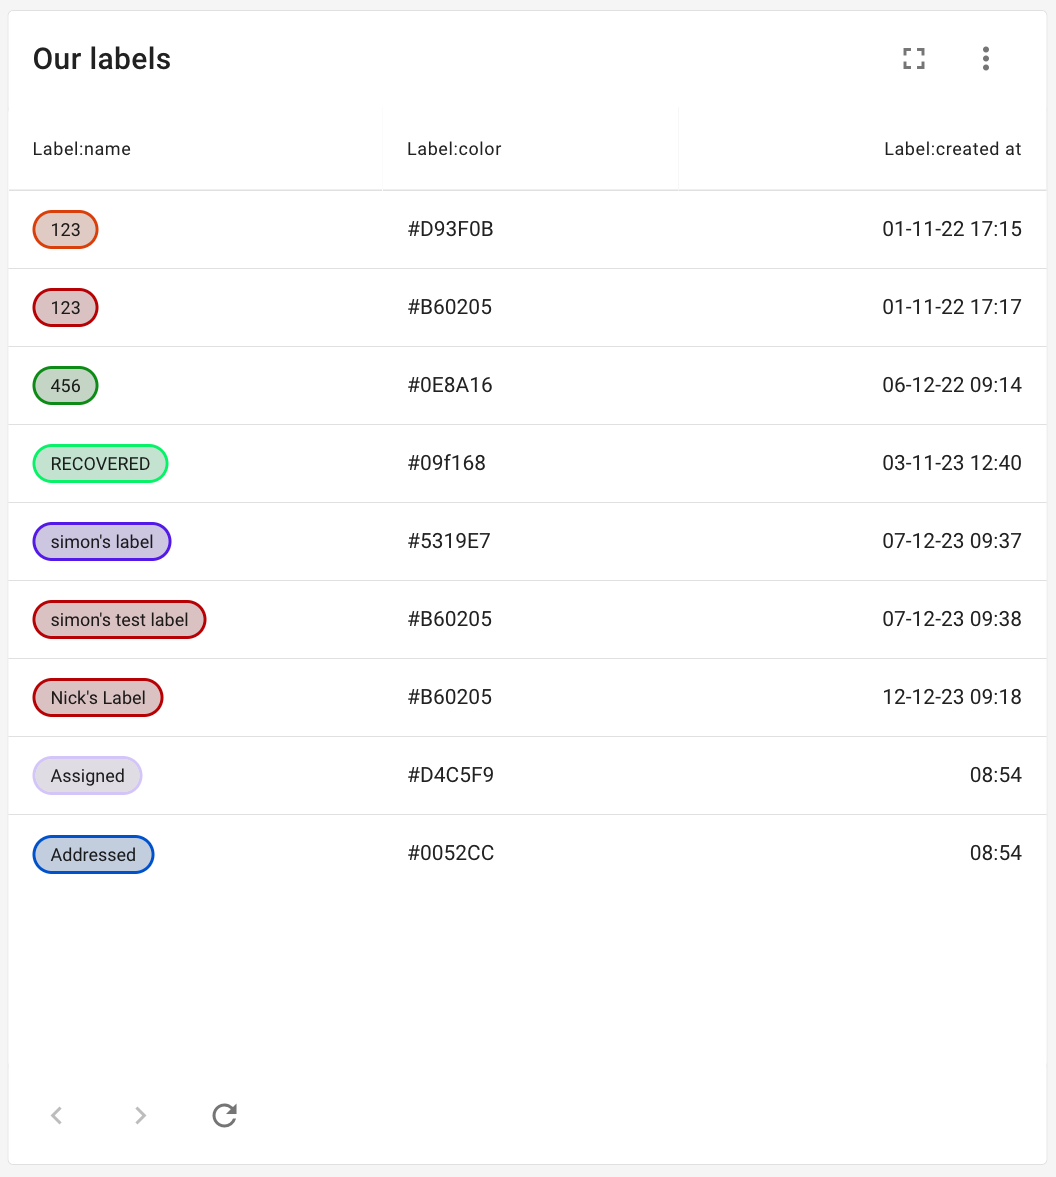Open the three-dot options menu
This screenshot has height=1177, width=1056.
(x=985, y=59)
